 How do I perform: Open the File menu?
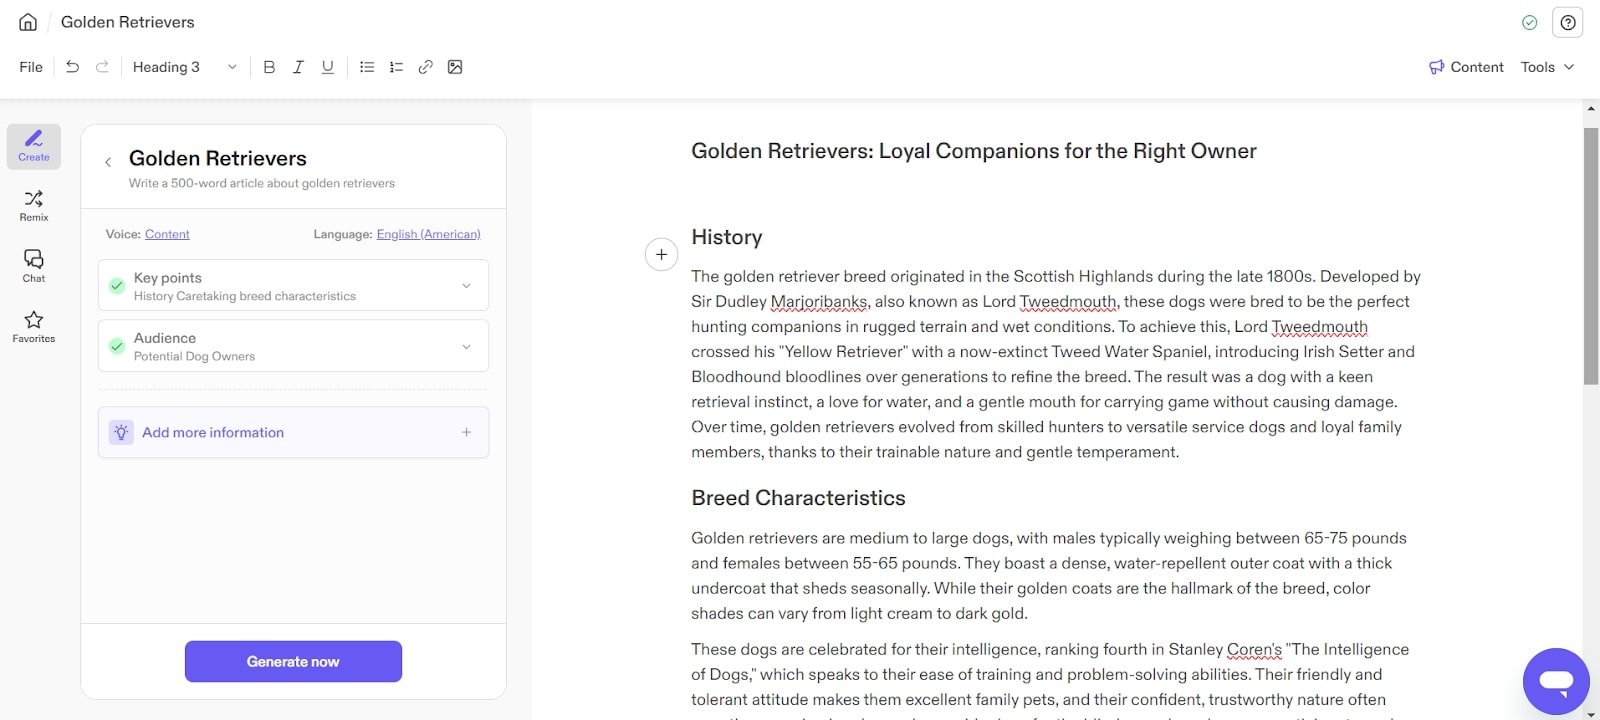click(31, 67)
